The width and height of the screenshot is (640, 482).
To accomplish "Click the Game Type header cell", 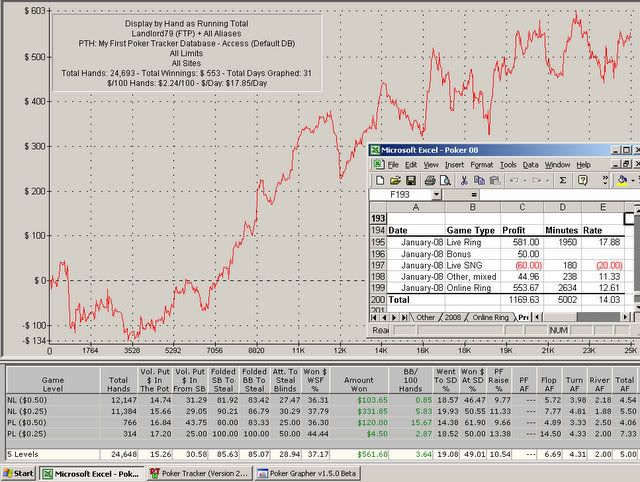I will click(x=473, y=230).
